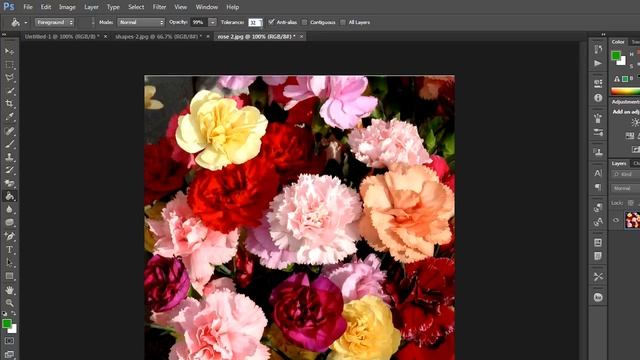640x360 pixels.
Task: Toggle Quick Mask mode
Action: [x=9, y=341]
